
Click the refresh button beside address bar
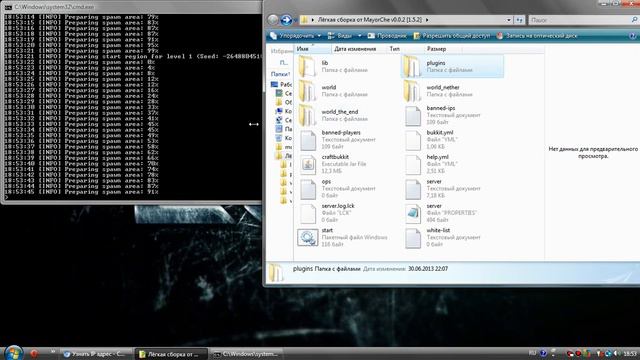(519, 20)
